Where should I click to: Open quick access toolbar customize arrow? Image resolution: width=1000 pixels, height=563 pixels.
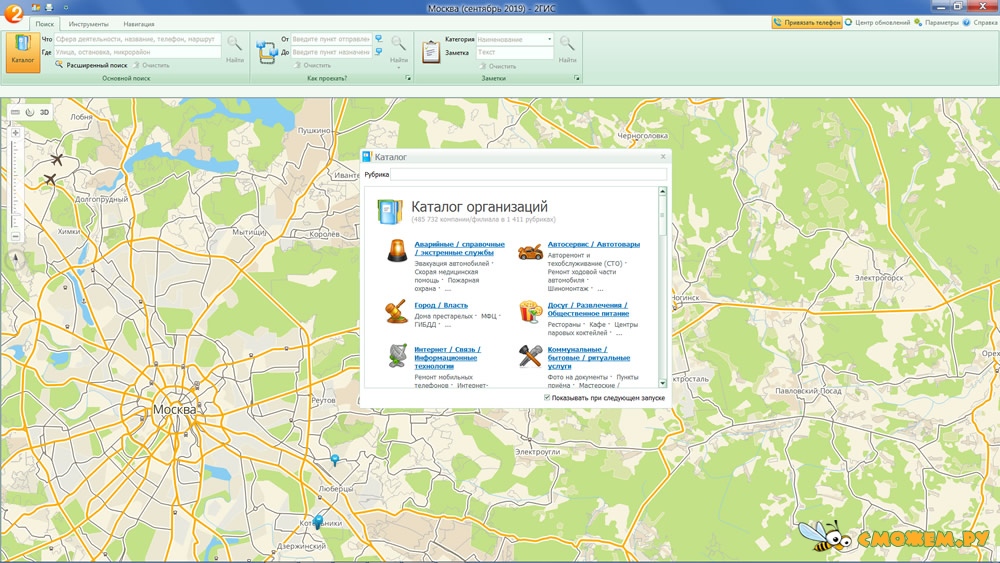pos(66,8)
